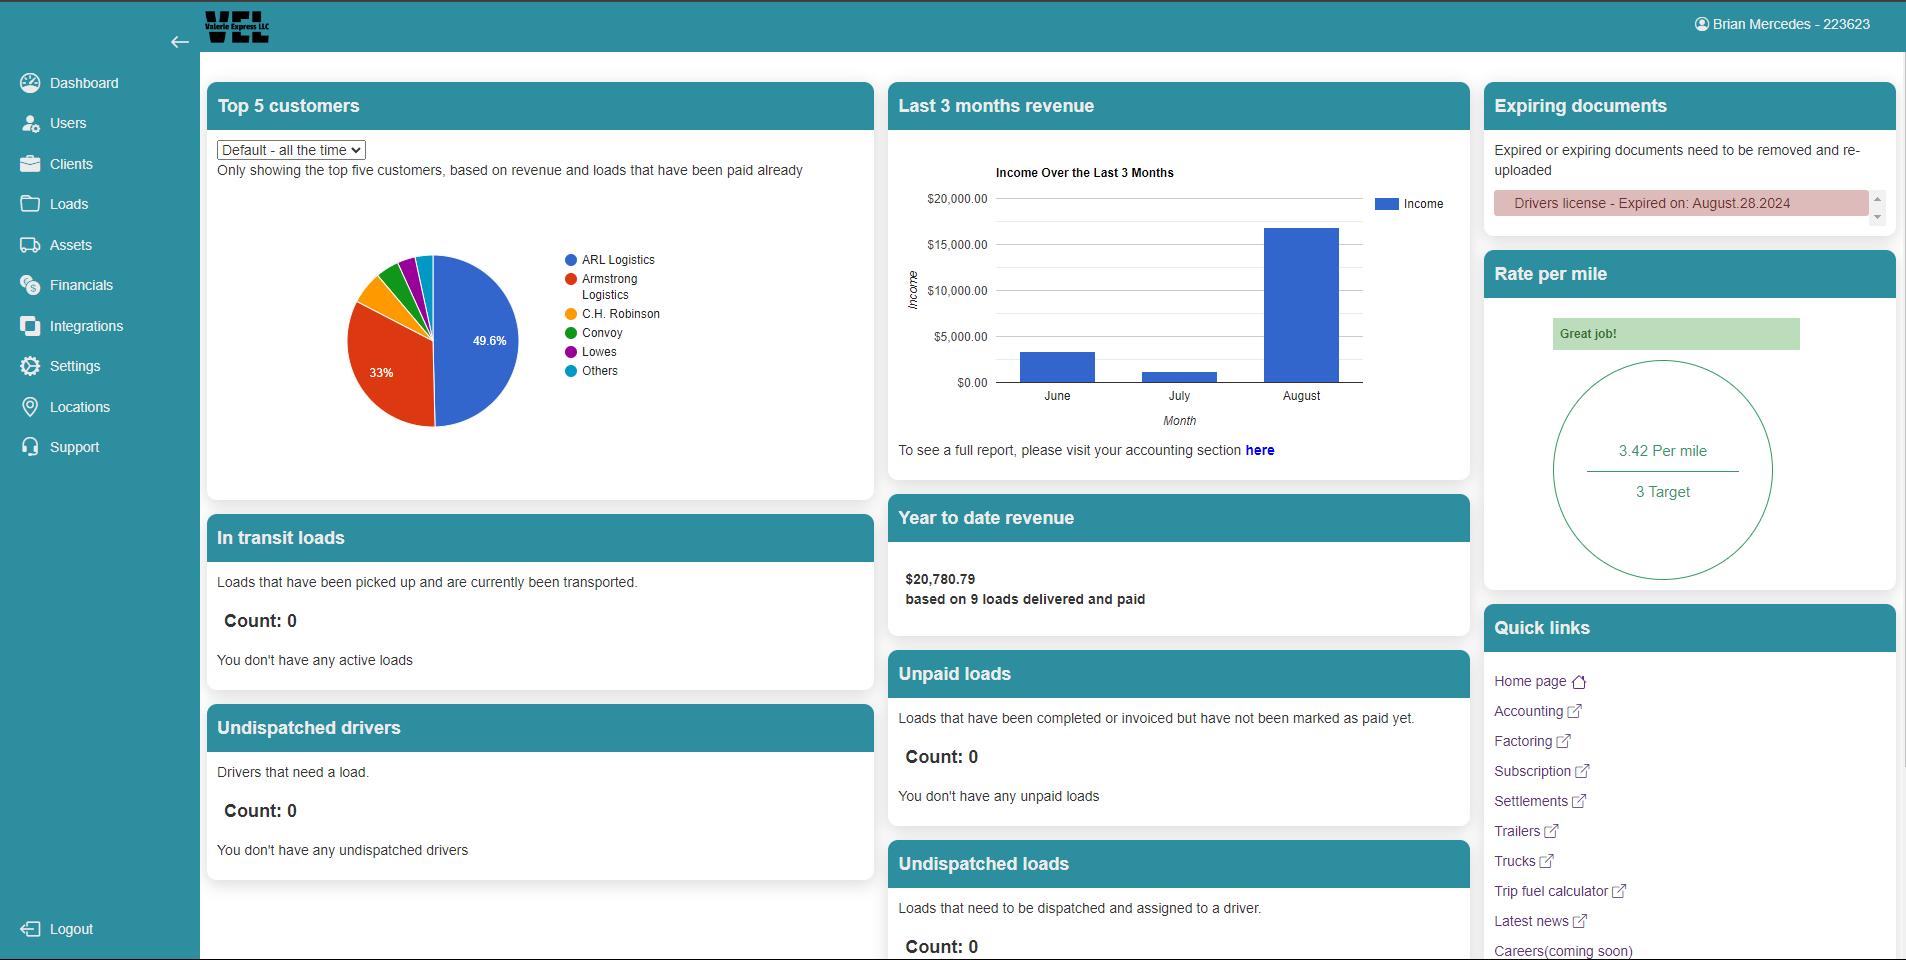1906x960 pixels.
Task: Click the Dashboard gauge icon in sidebar
Action: [x=30, y=83]
